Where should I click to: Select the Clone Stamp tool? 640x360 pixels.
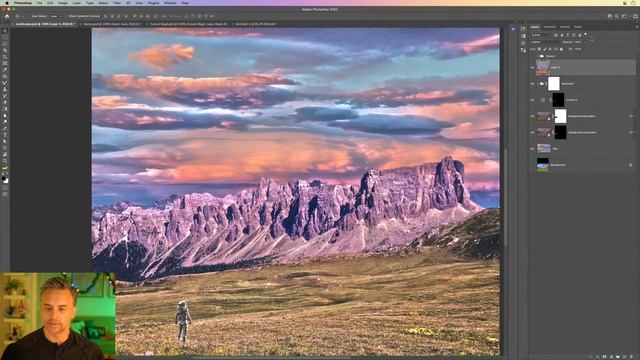coord(5,89)
